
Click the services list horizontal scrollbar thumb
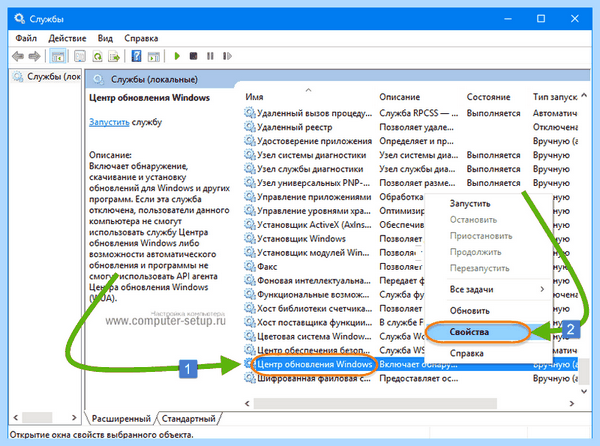pyautogui.click(x=375, y=403)
